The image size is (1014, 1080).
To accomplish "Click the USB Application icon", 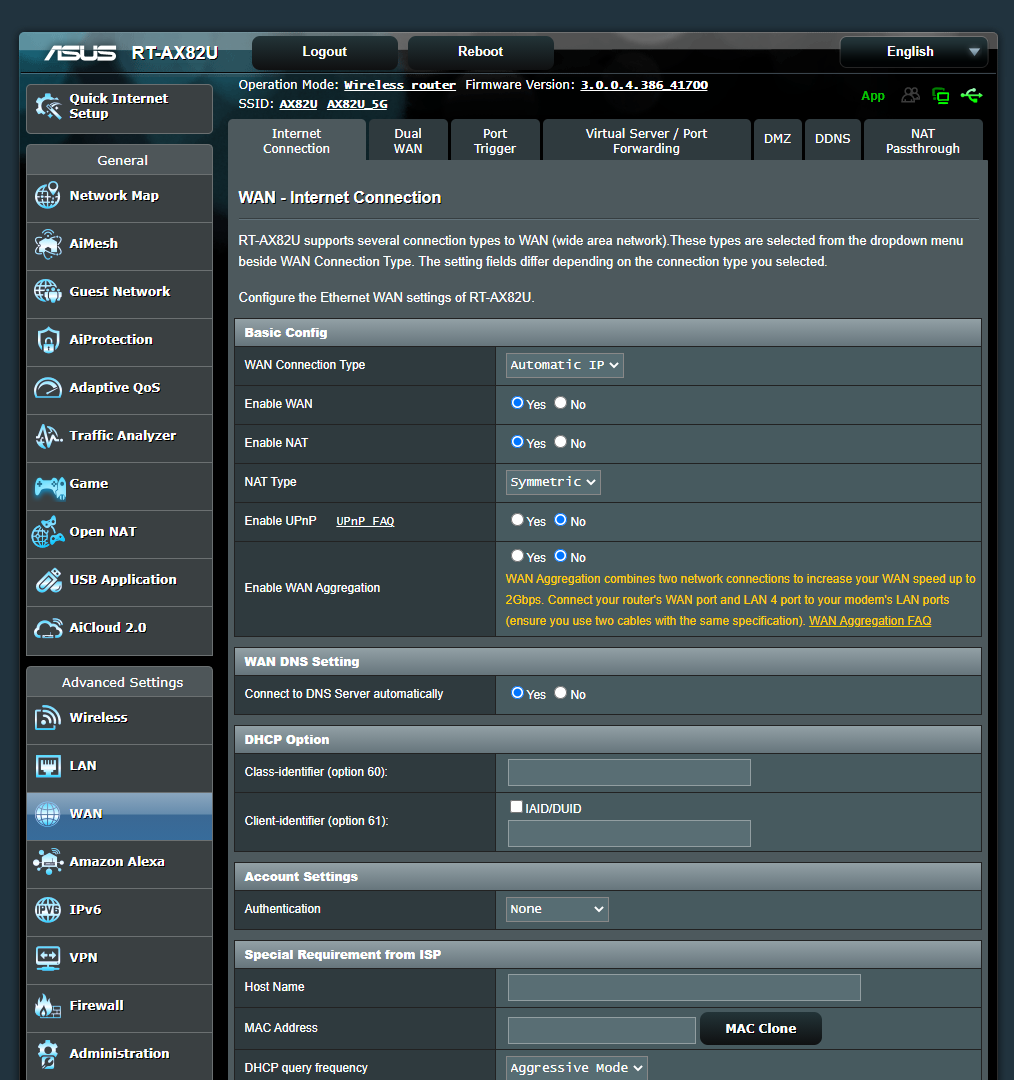I will [48, 580].
